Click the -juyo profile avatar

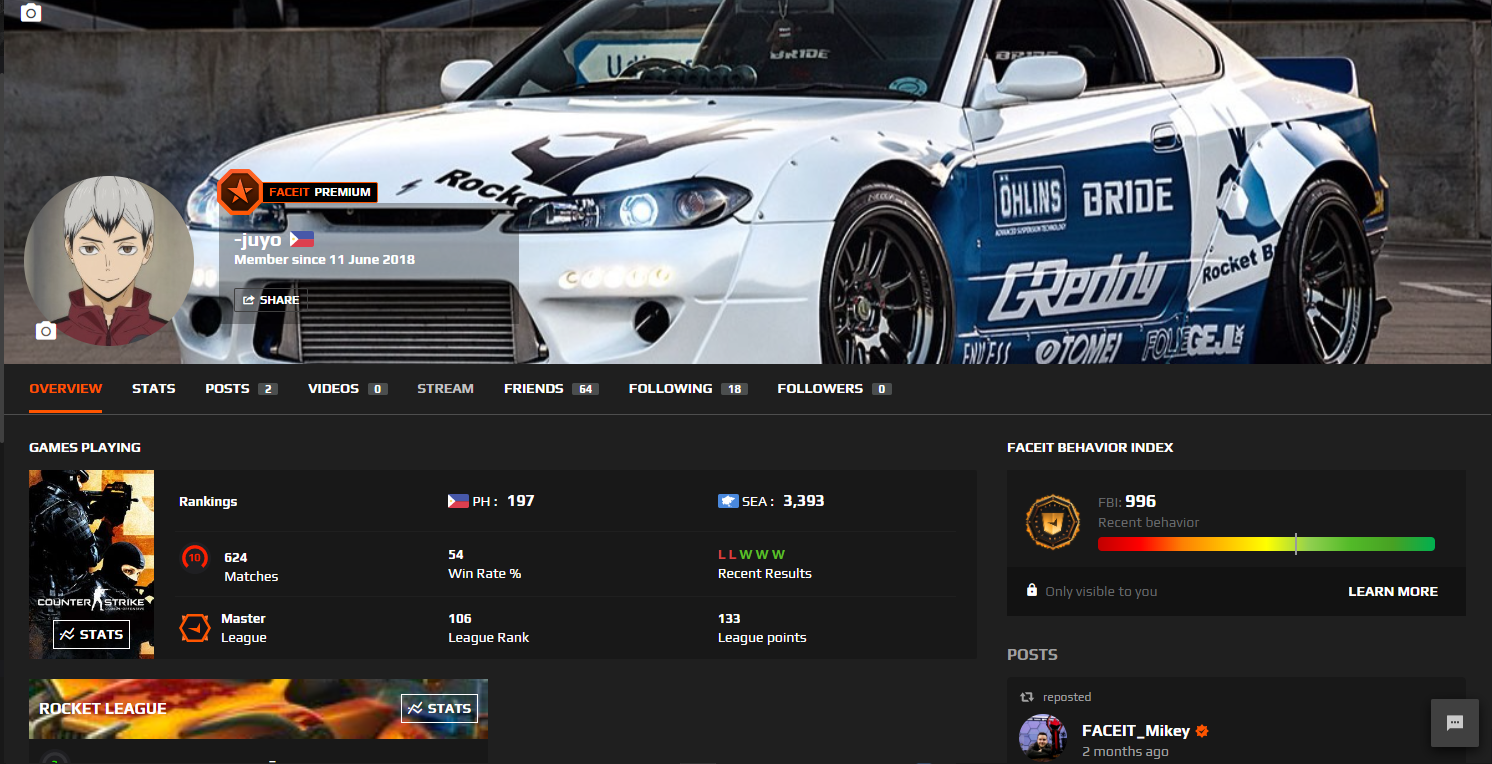tap(109, 261)
